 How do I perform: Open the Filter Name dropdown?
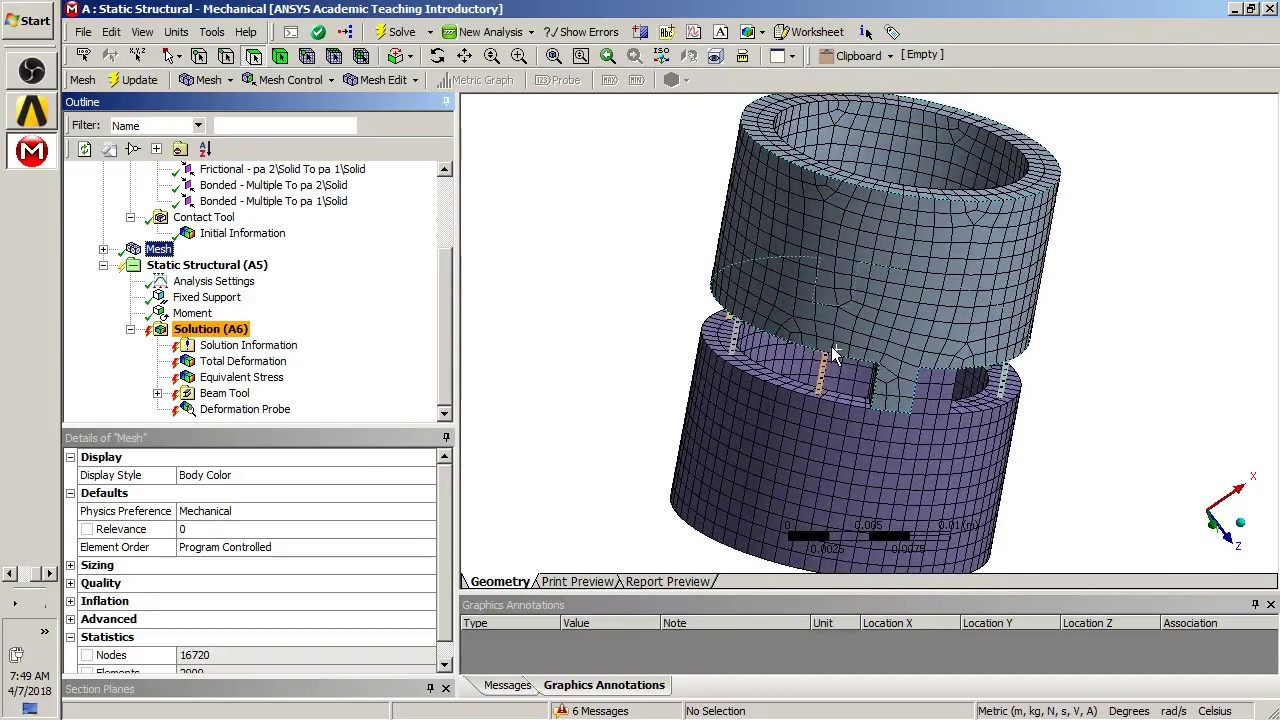point(198,125)
